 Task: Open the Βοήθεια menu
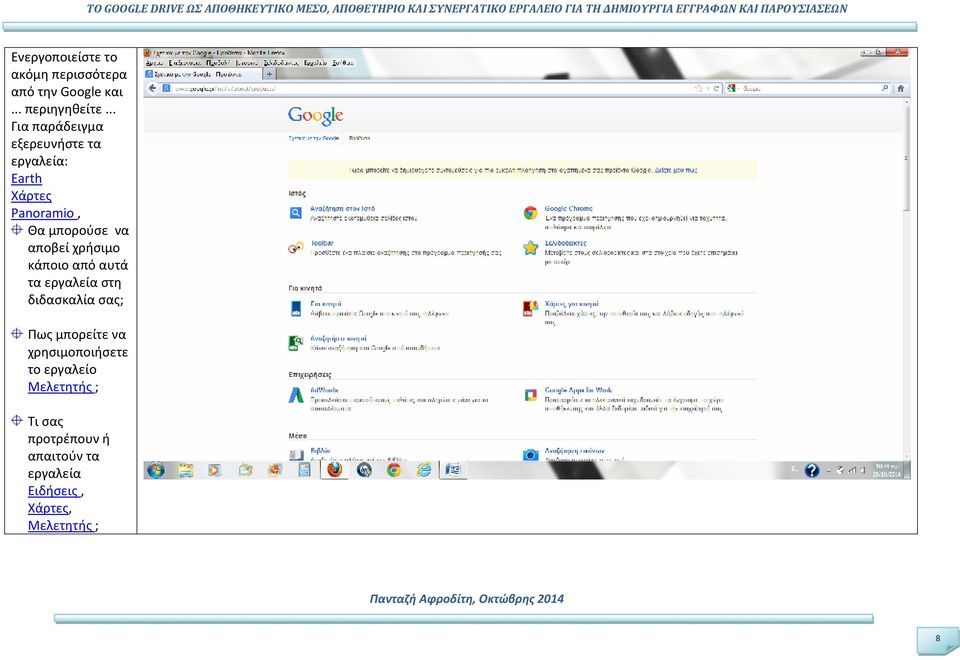tap(343, 63)
